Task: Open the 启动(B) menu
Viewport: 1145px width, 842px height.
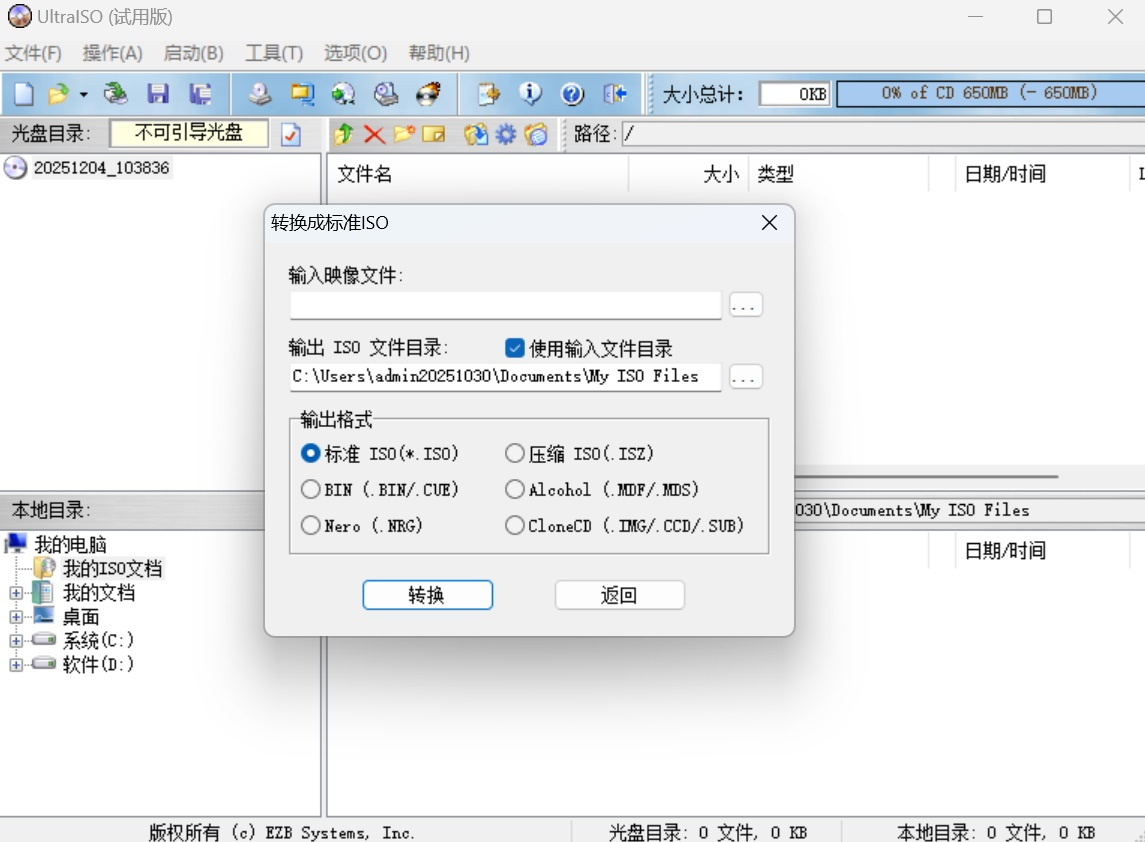Action: (x=193, y=53)
